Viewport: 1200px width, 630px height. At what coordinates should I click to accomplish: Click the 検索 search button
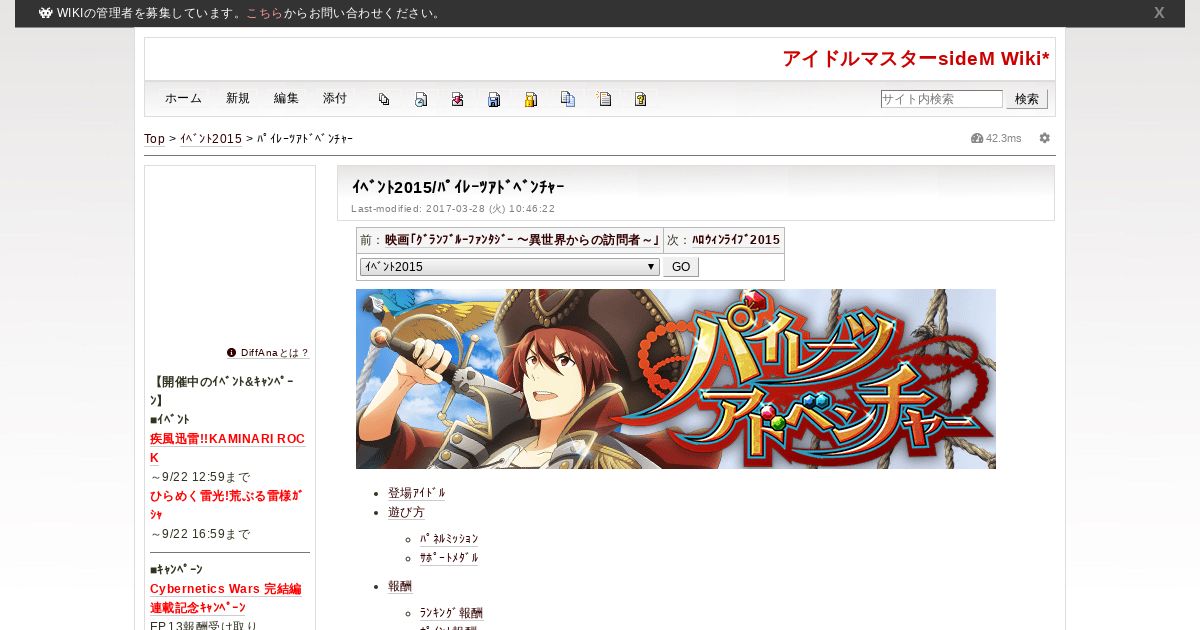click(x=1027, y=99)
